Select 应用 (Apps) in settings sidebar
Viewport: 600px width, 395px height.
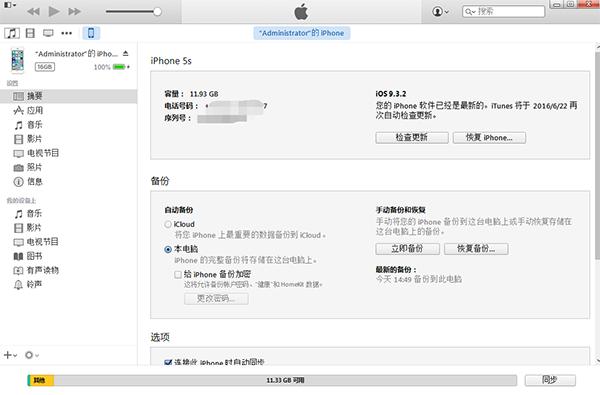click(x=35, y=110)
